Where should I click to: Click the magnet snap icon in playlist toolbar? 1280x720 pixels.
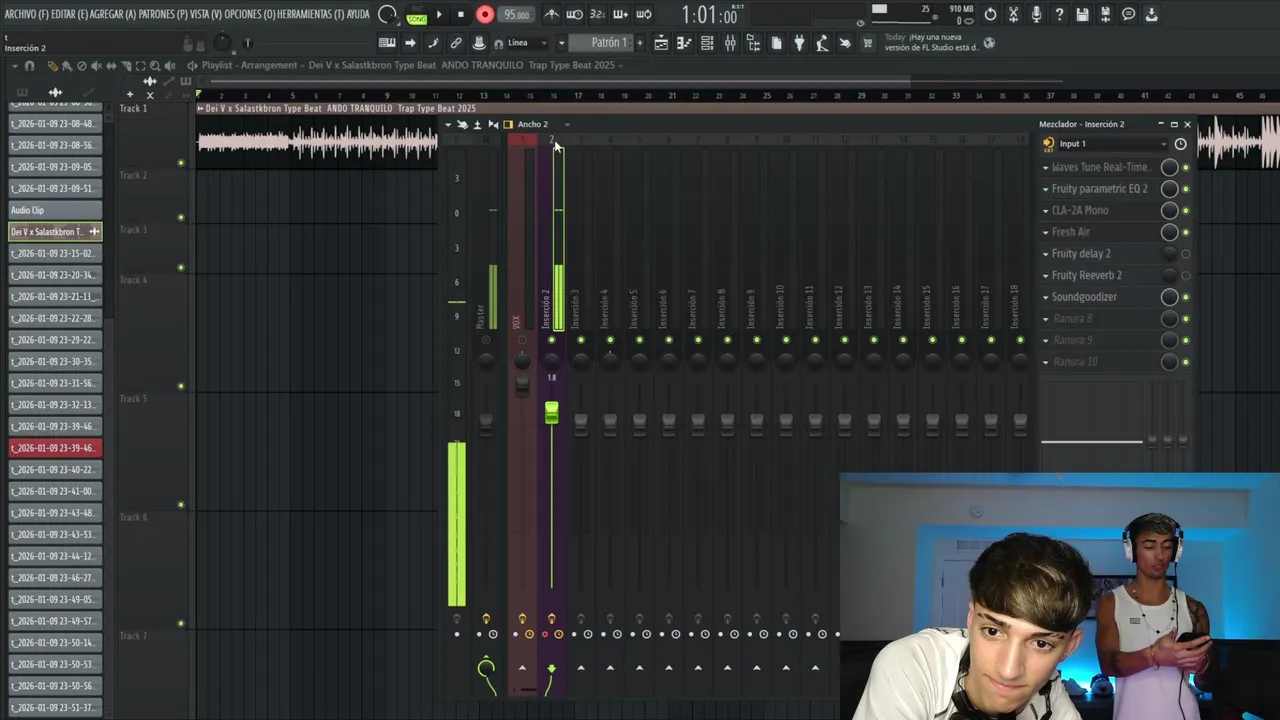coord(29,66)
